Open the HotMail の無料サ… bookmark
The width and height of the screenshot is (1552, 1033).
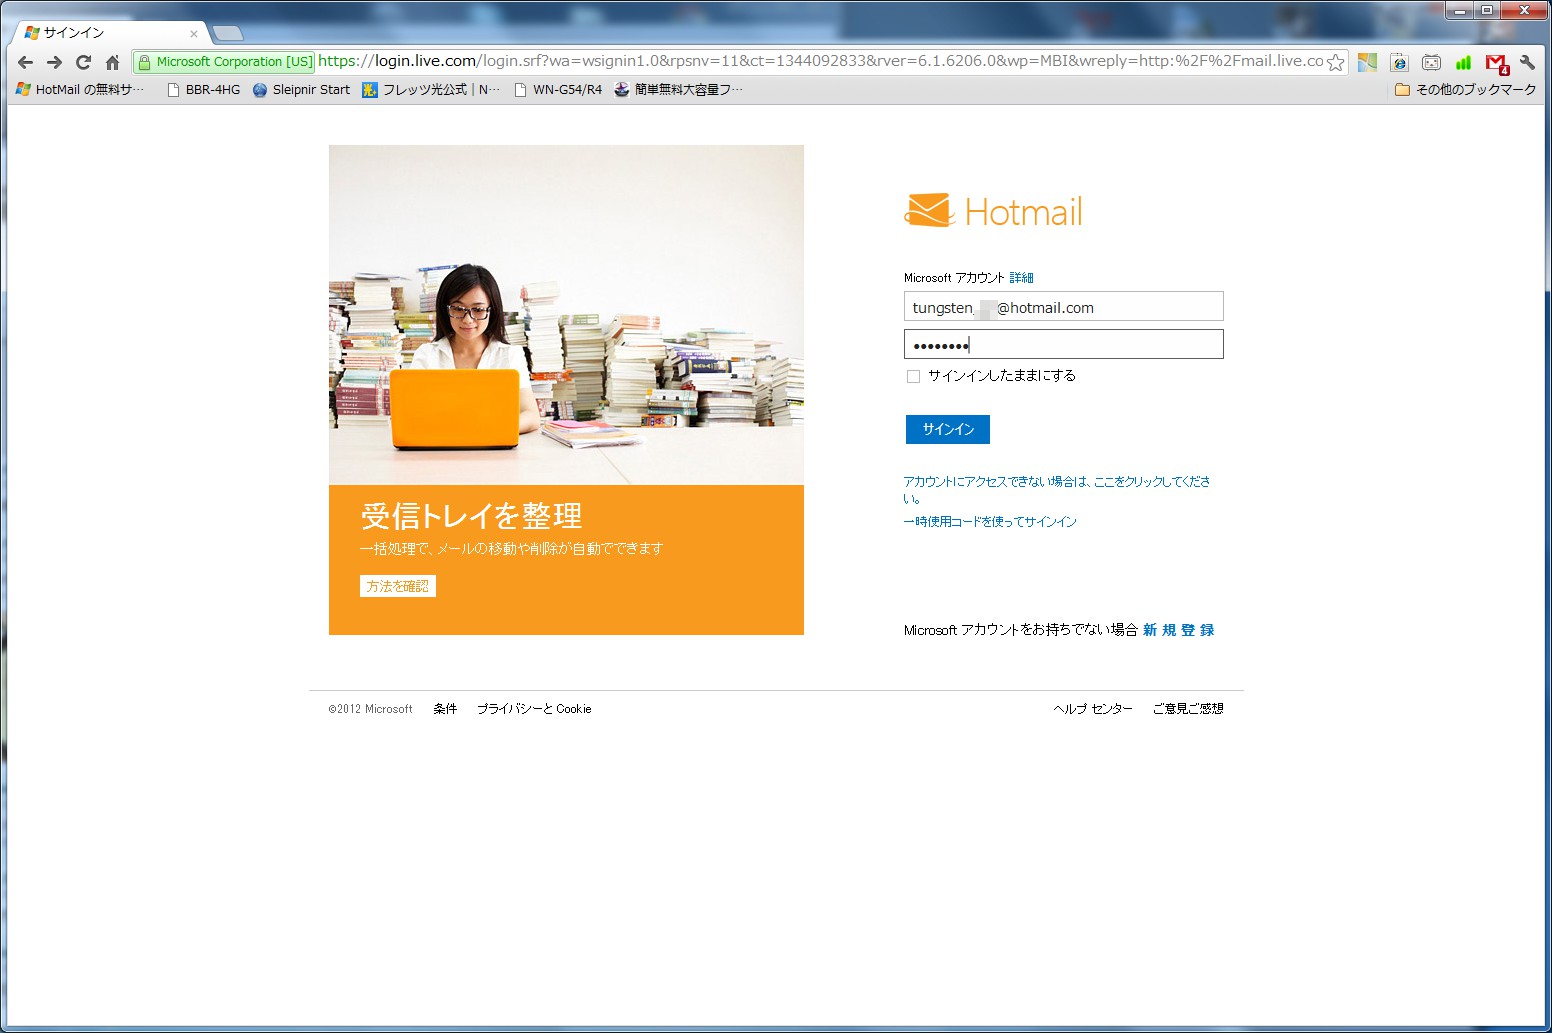point(81,89)
